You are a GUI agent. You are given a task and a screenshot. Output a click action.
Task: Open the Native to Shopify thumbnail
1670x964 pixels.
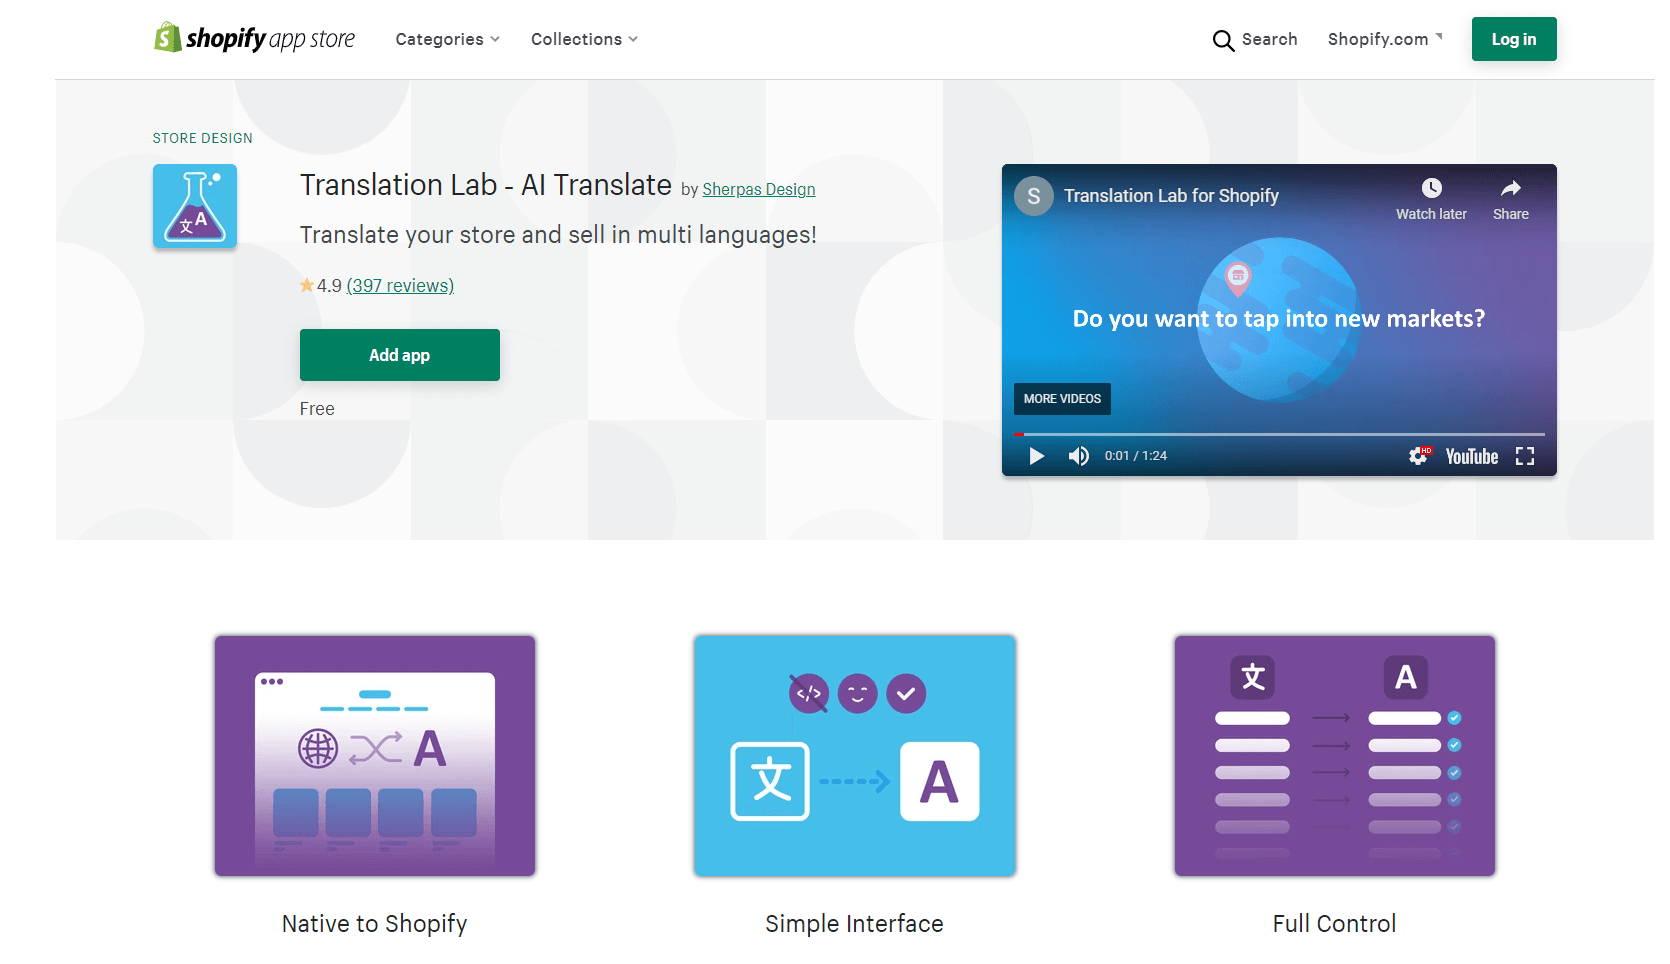[x=375, y=756]
